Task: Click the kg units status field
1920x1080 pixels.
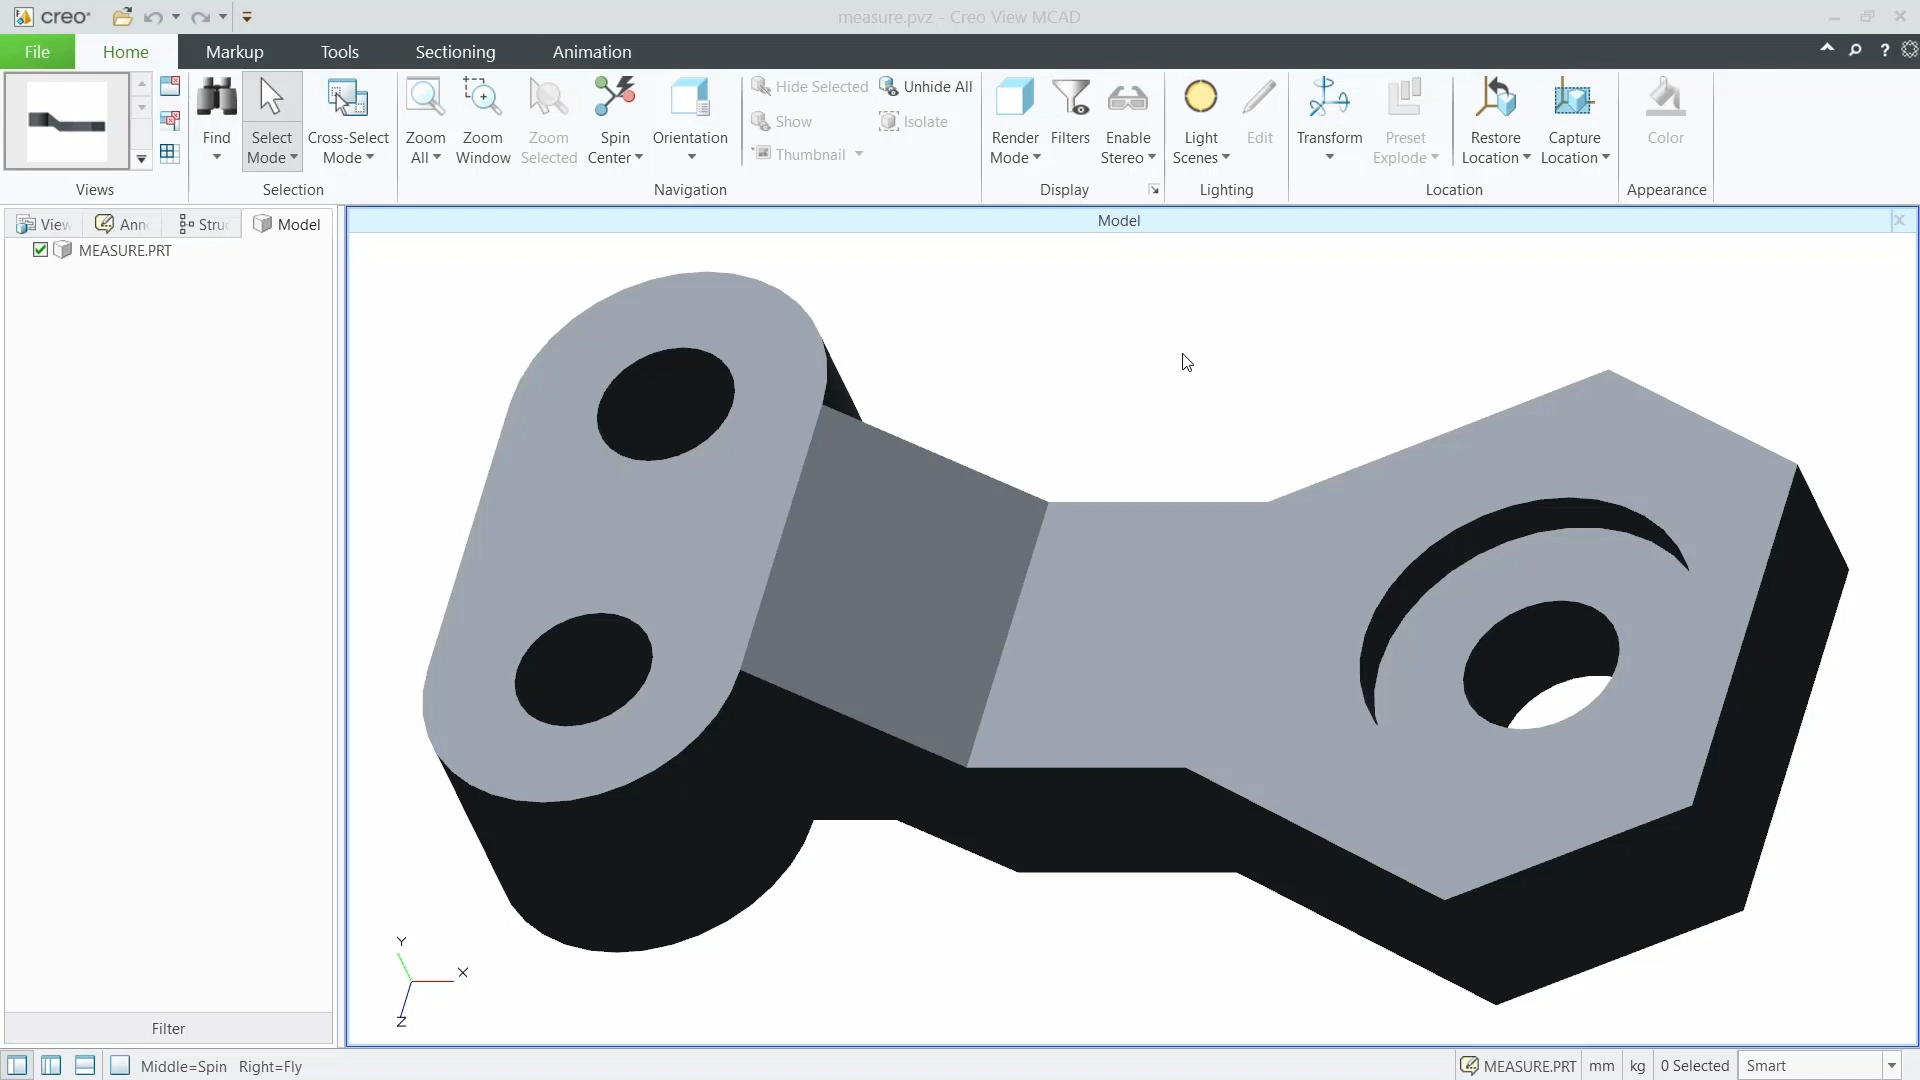Action: [1637, 1066]
